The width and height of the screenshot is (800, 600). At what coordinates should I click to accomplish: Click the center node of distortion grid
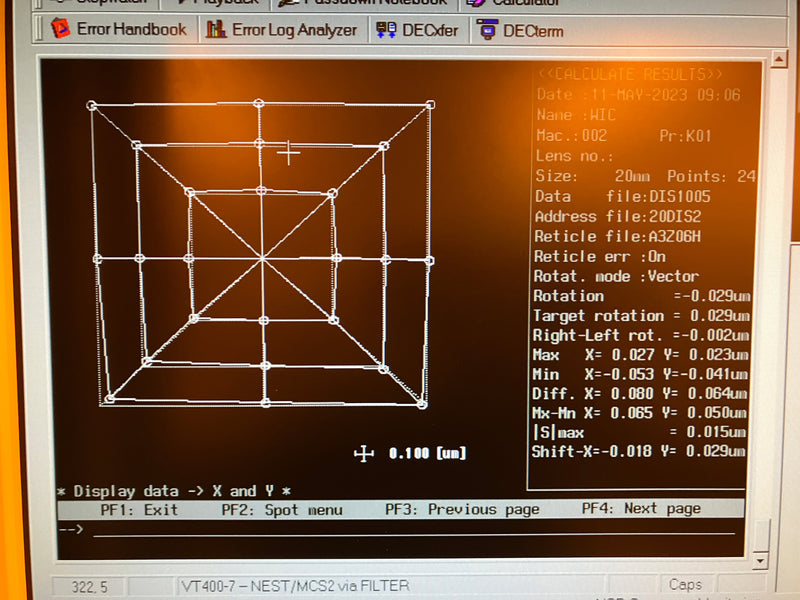tap(263, 259)
